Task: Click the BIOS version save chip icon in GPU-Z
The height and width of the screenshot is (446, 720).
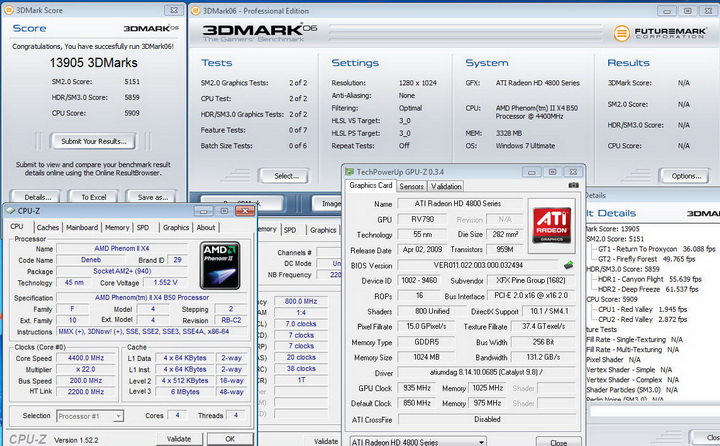Action: 568,265
